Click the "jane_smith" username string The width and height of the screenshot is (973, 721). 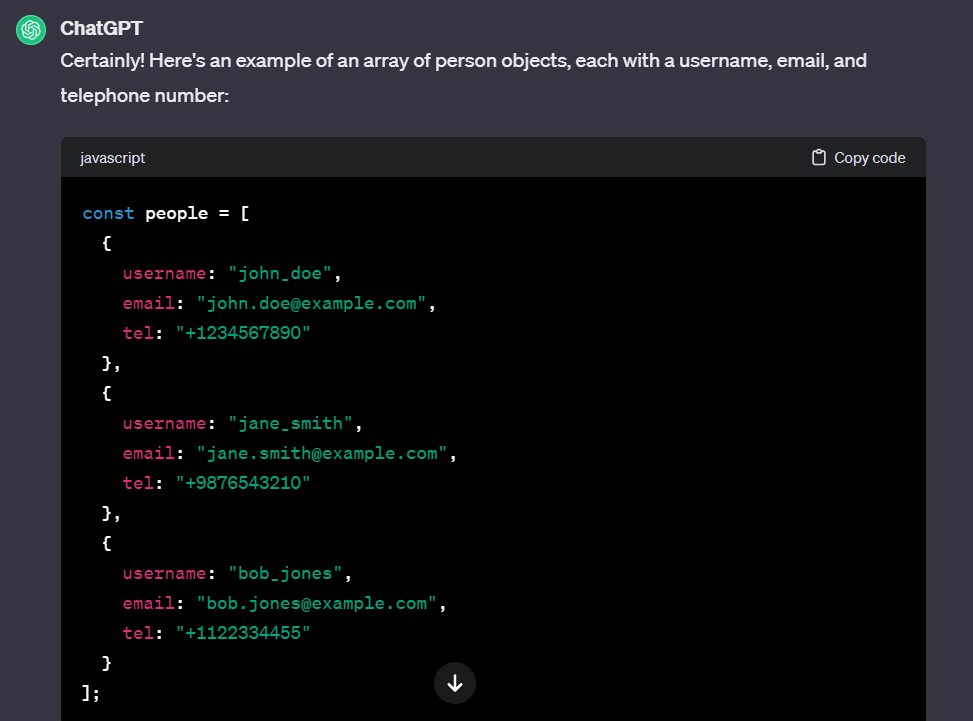(290, 424)
